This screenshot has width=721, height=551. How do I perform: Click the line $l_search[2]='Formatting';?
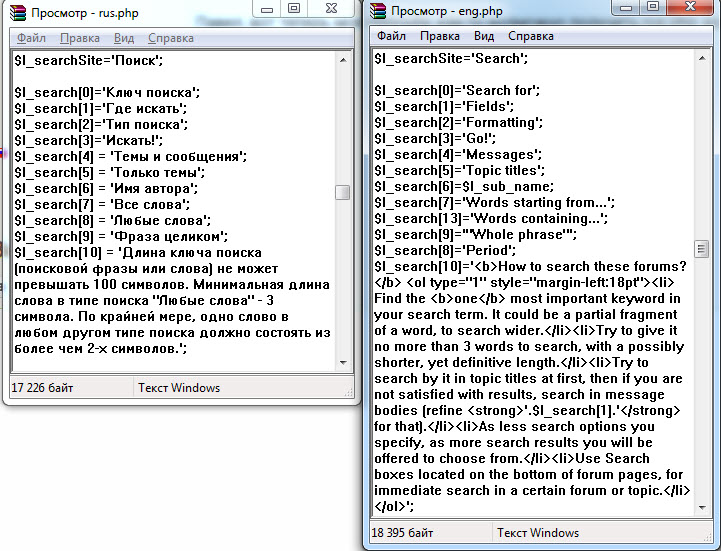pos(458,122)
